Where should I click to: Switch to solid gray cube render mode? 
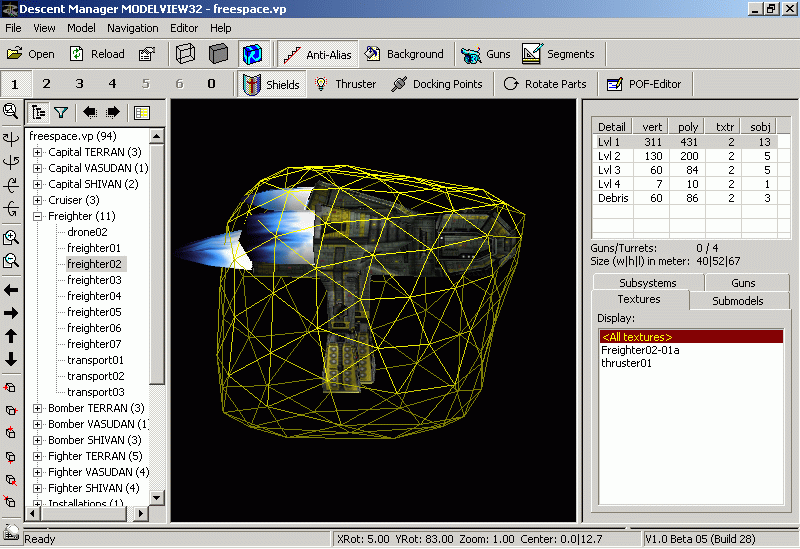(x=218, y=54)
